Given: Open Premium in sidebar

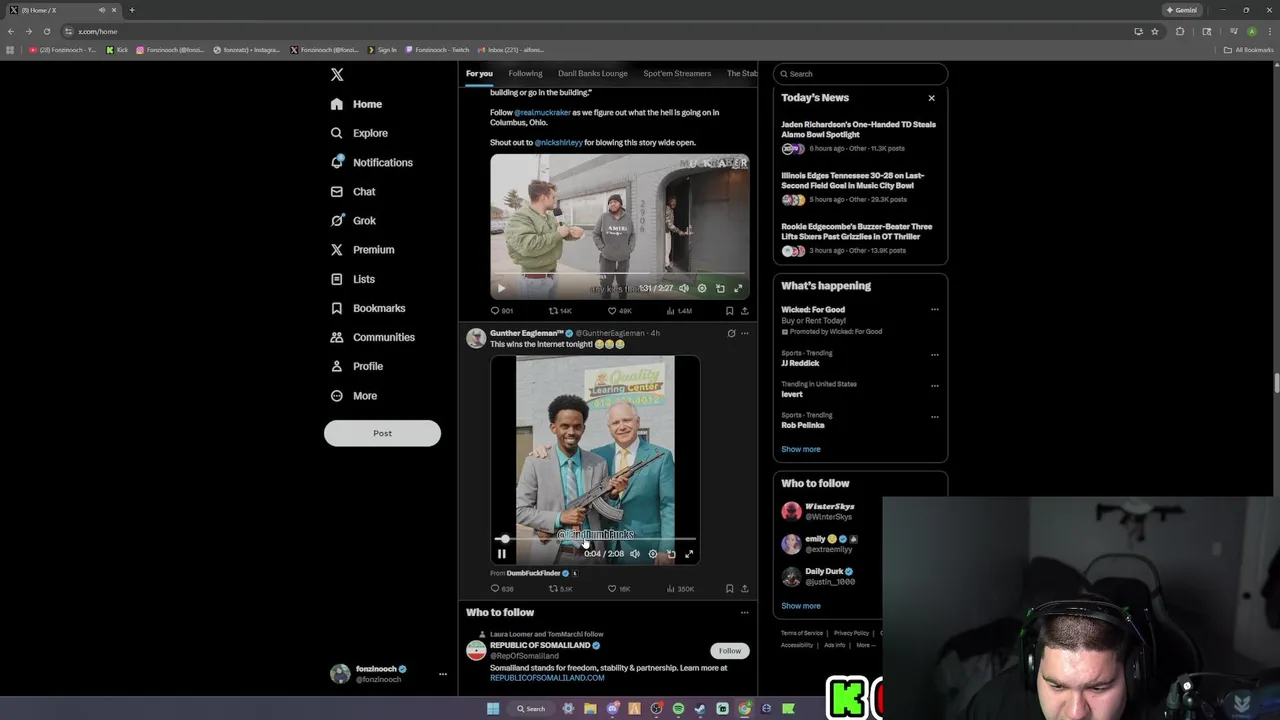Looking at the screenshot, I should coord(361,250).
